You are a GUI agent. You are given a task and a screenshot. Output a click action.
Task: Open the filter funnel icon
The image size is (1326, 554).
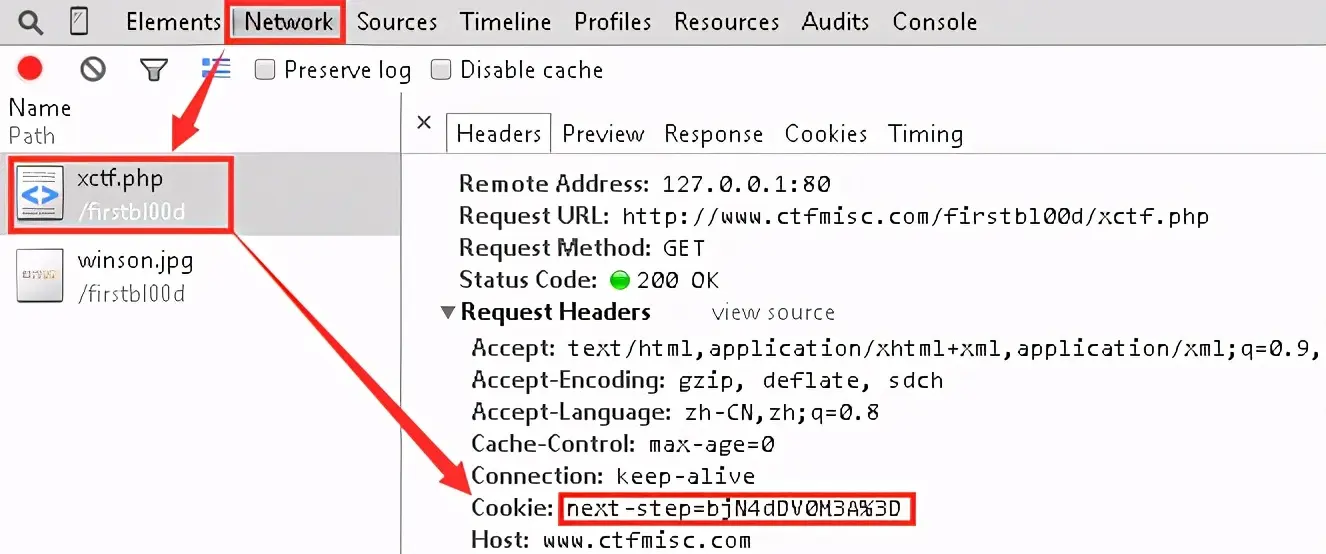pos(153,69)
